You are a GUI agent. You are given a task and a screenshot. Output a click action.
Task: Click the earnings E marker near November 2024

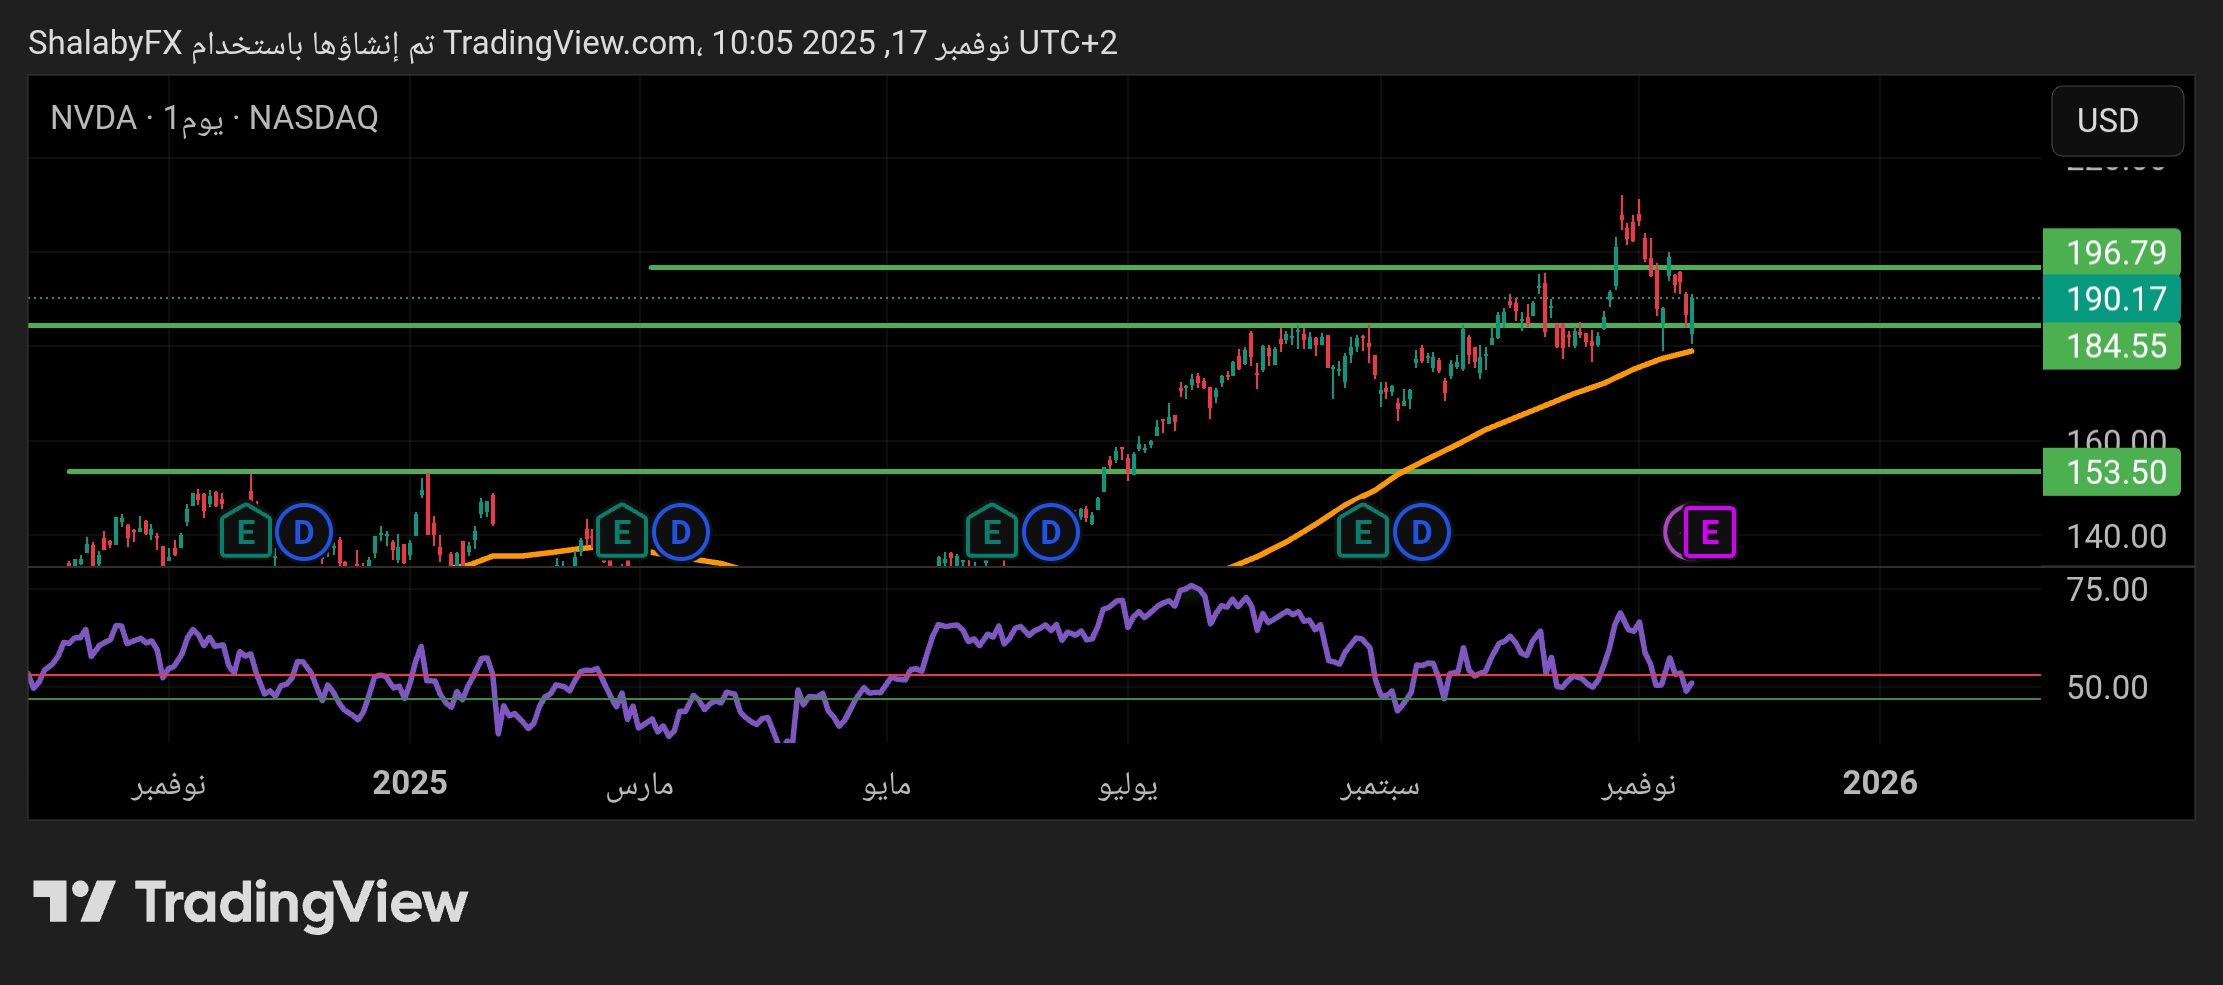click(246, 533)
